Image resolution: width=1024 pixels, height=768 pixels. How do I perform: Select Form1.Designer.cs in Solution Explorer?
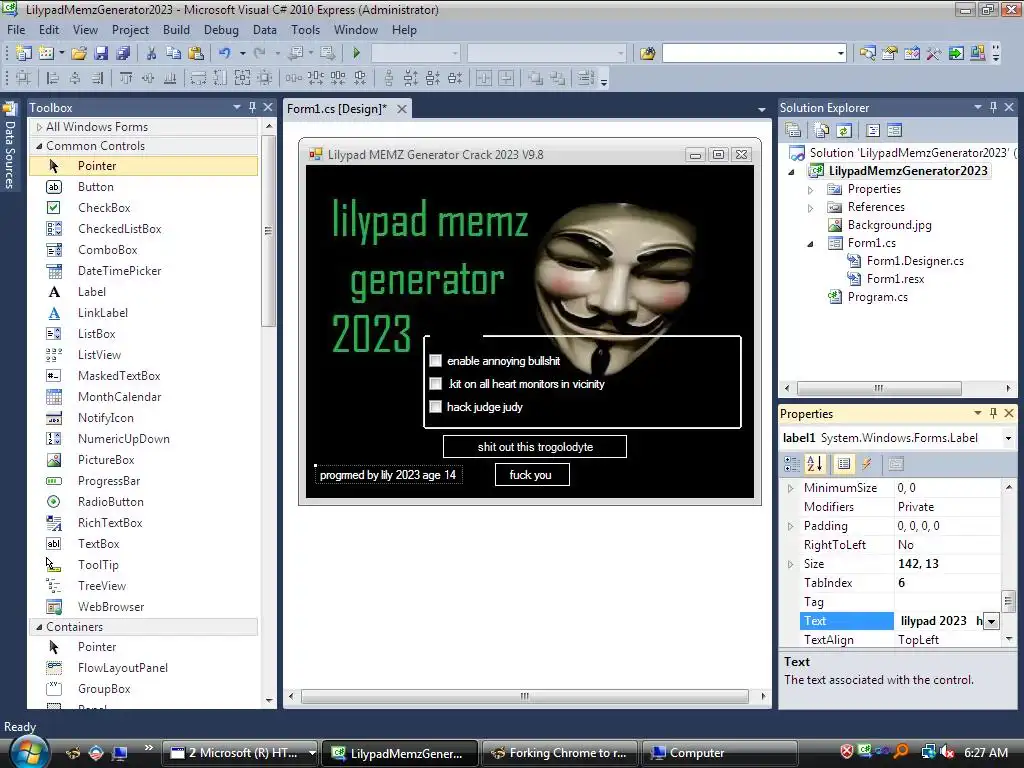[x=914, y=261]
